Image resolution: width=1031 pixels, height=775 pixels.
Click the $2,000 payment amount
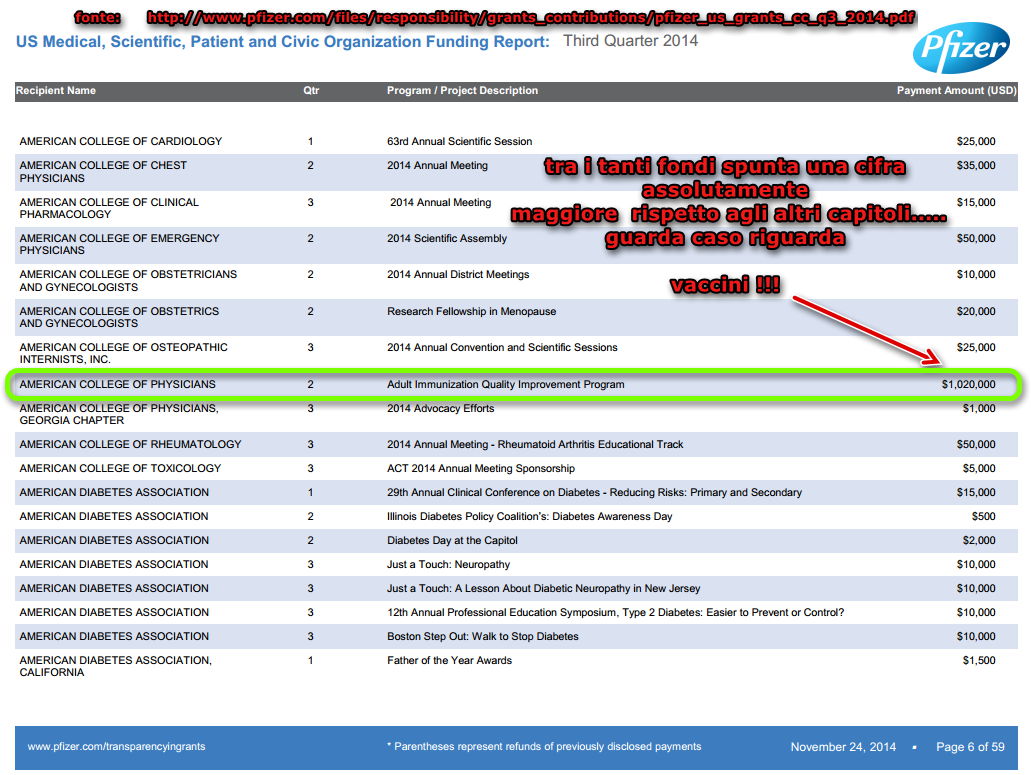point(979,541)
